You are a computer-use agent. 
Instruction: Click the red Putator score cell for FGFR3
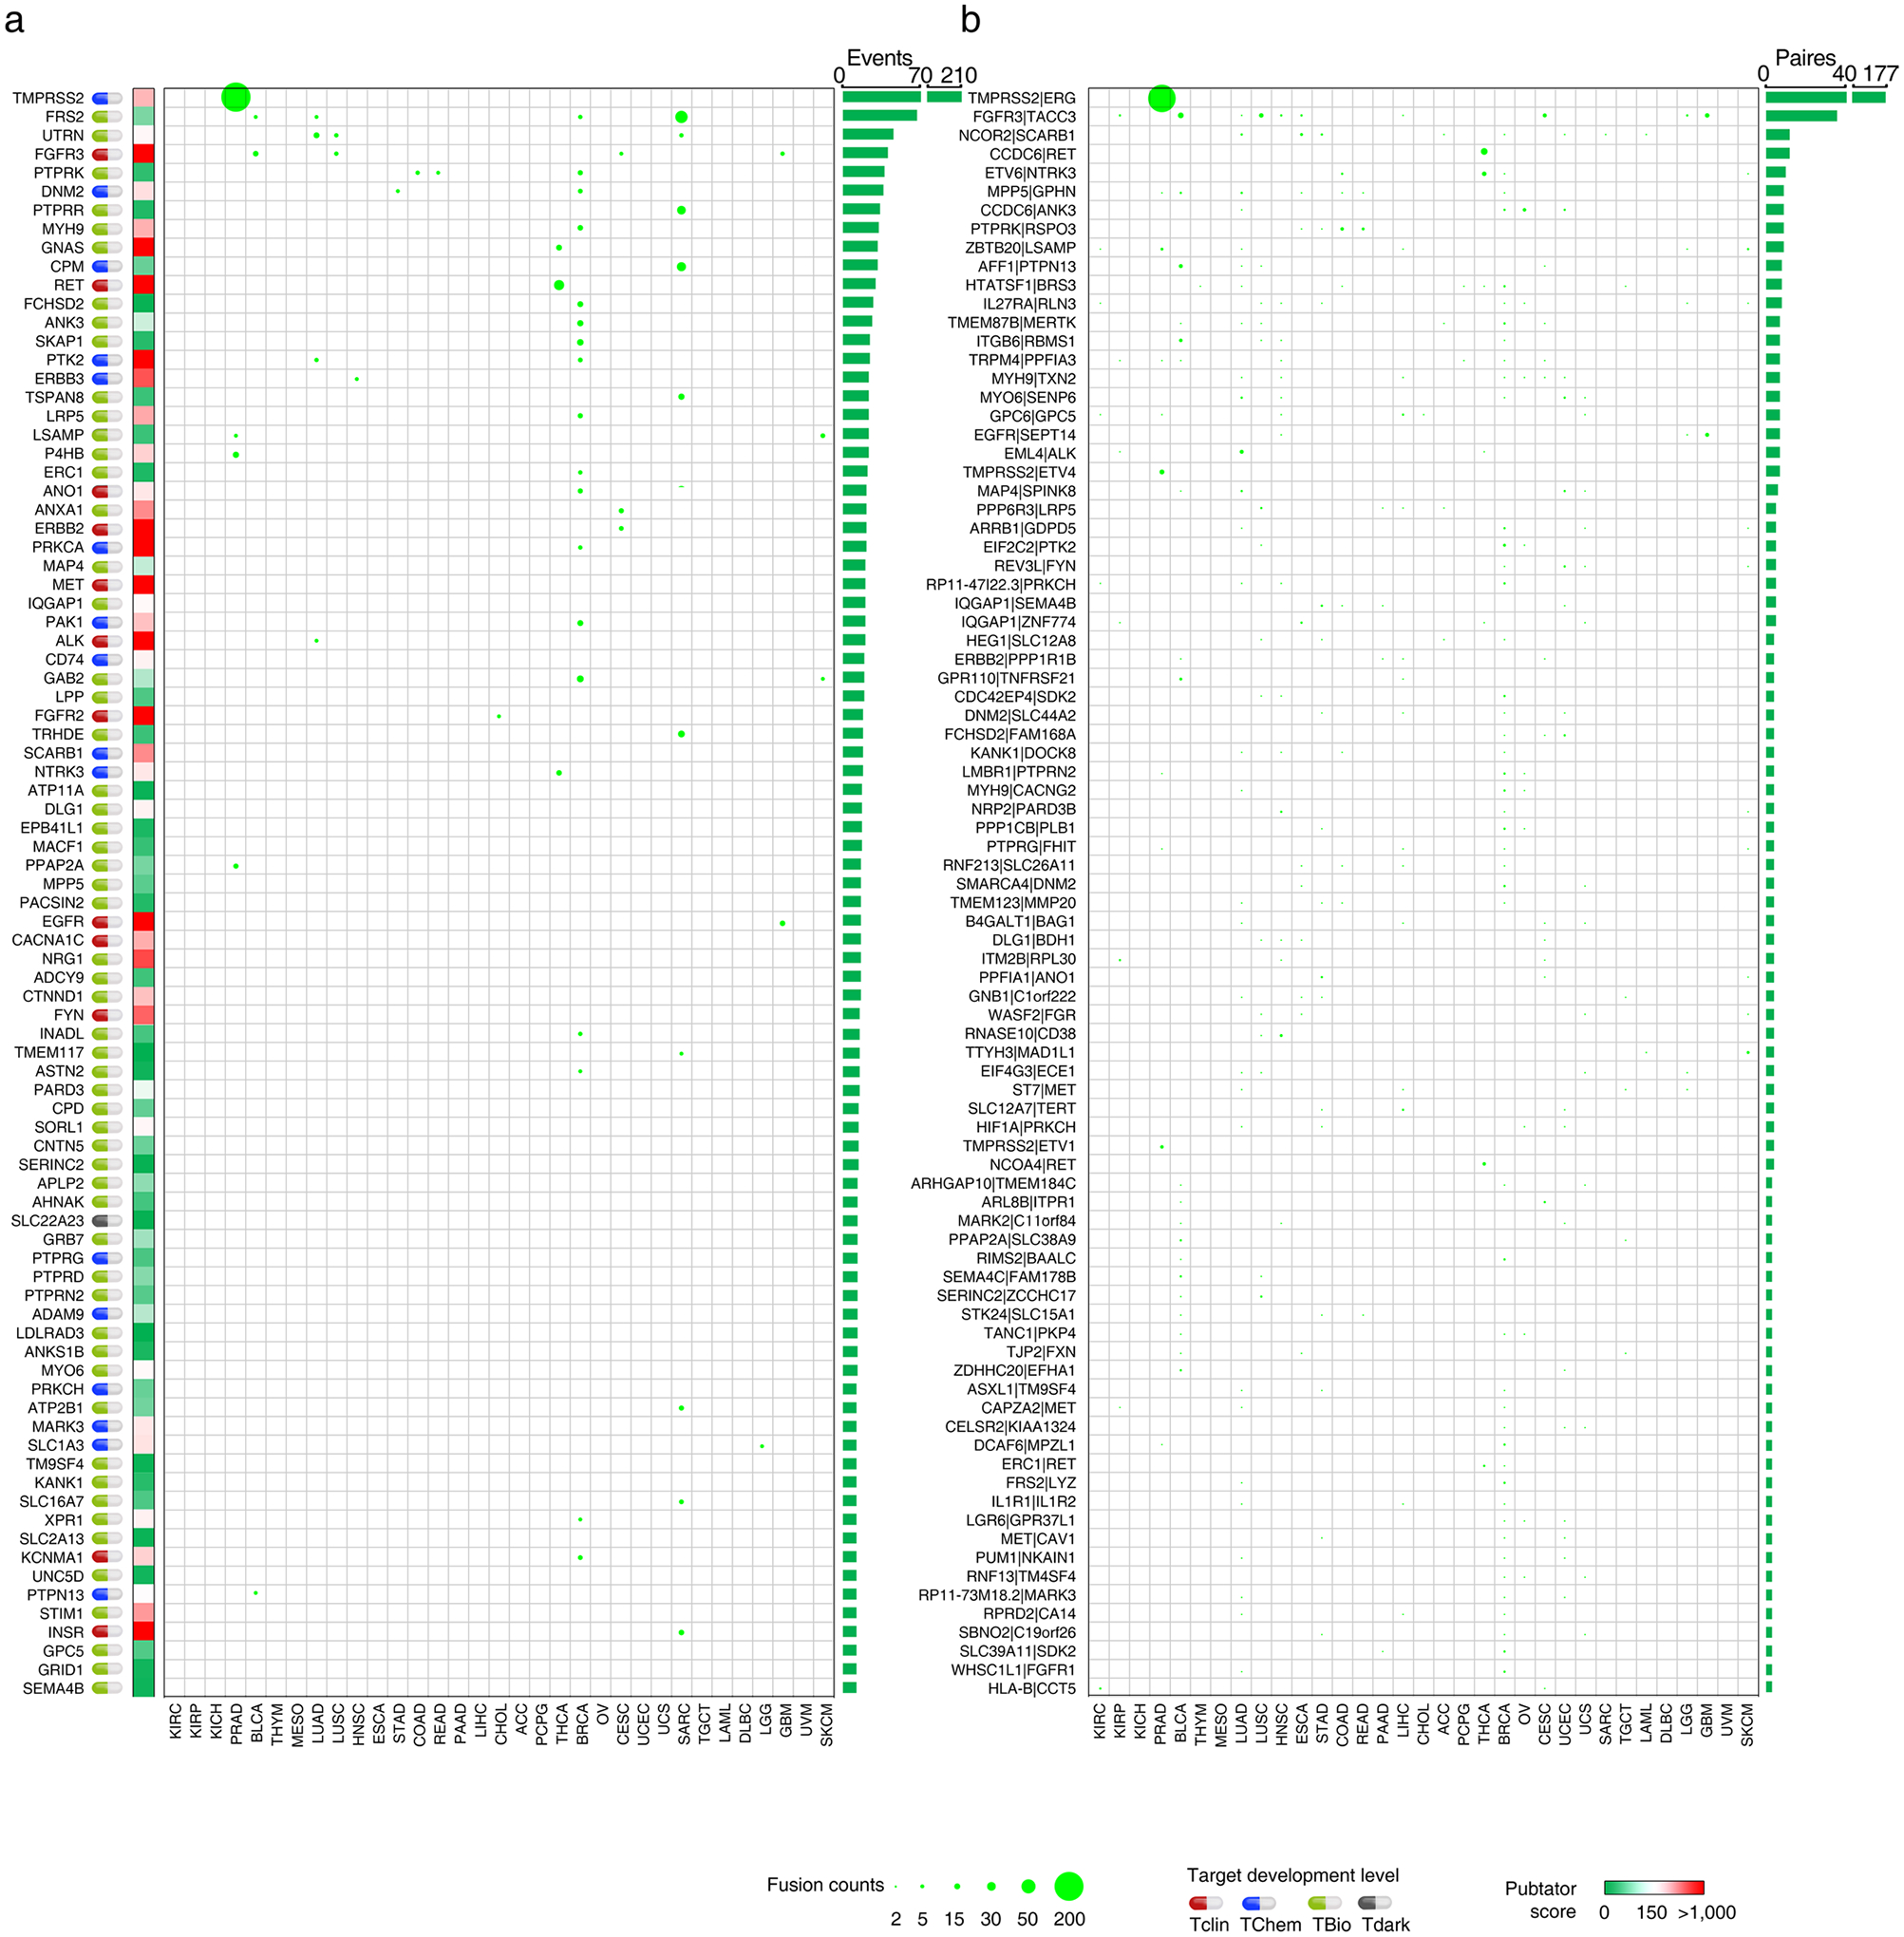[x=143, y=154]
